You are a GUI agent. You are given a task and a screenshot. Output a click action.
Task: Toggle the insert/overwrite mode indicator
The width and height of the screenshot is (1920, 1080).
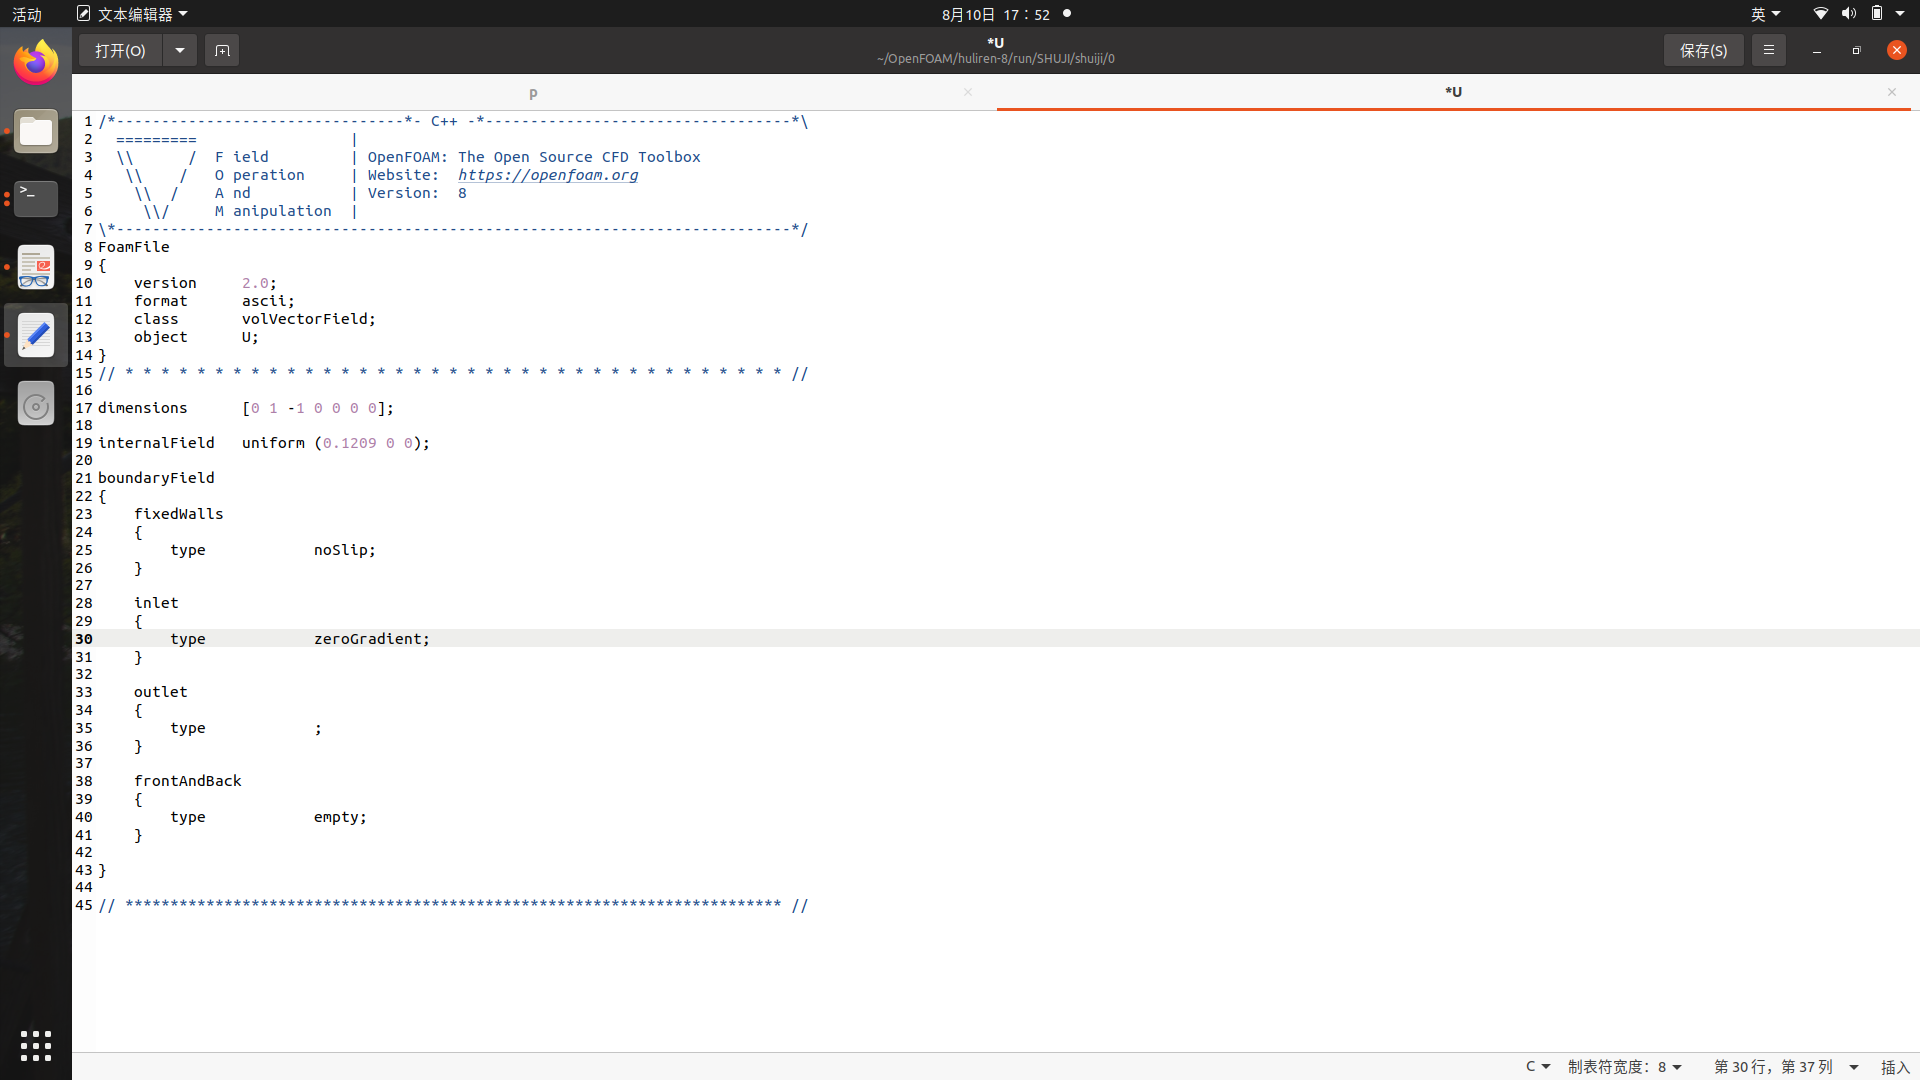(1894, 1067)
